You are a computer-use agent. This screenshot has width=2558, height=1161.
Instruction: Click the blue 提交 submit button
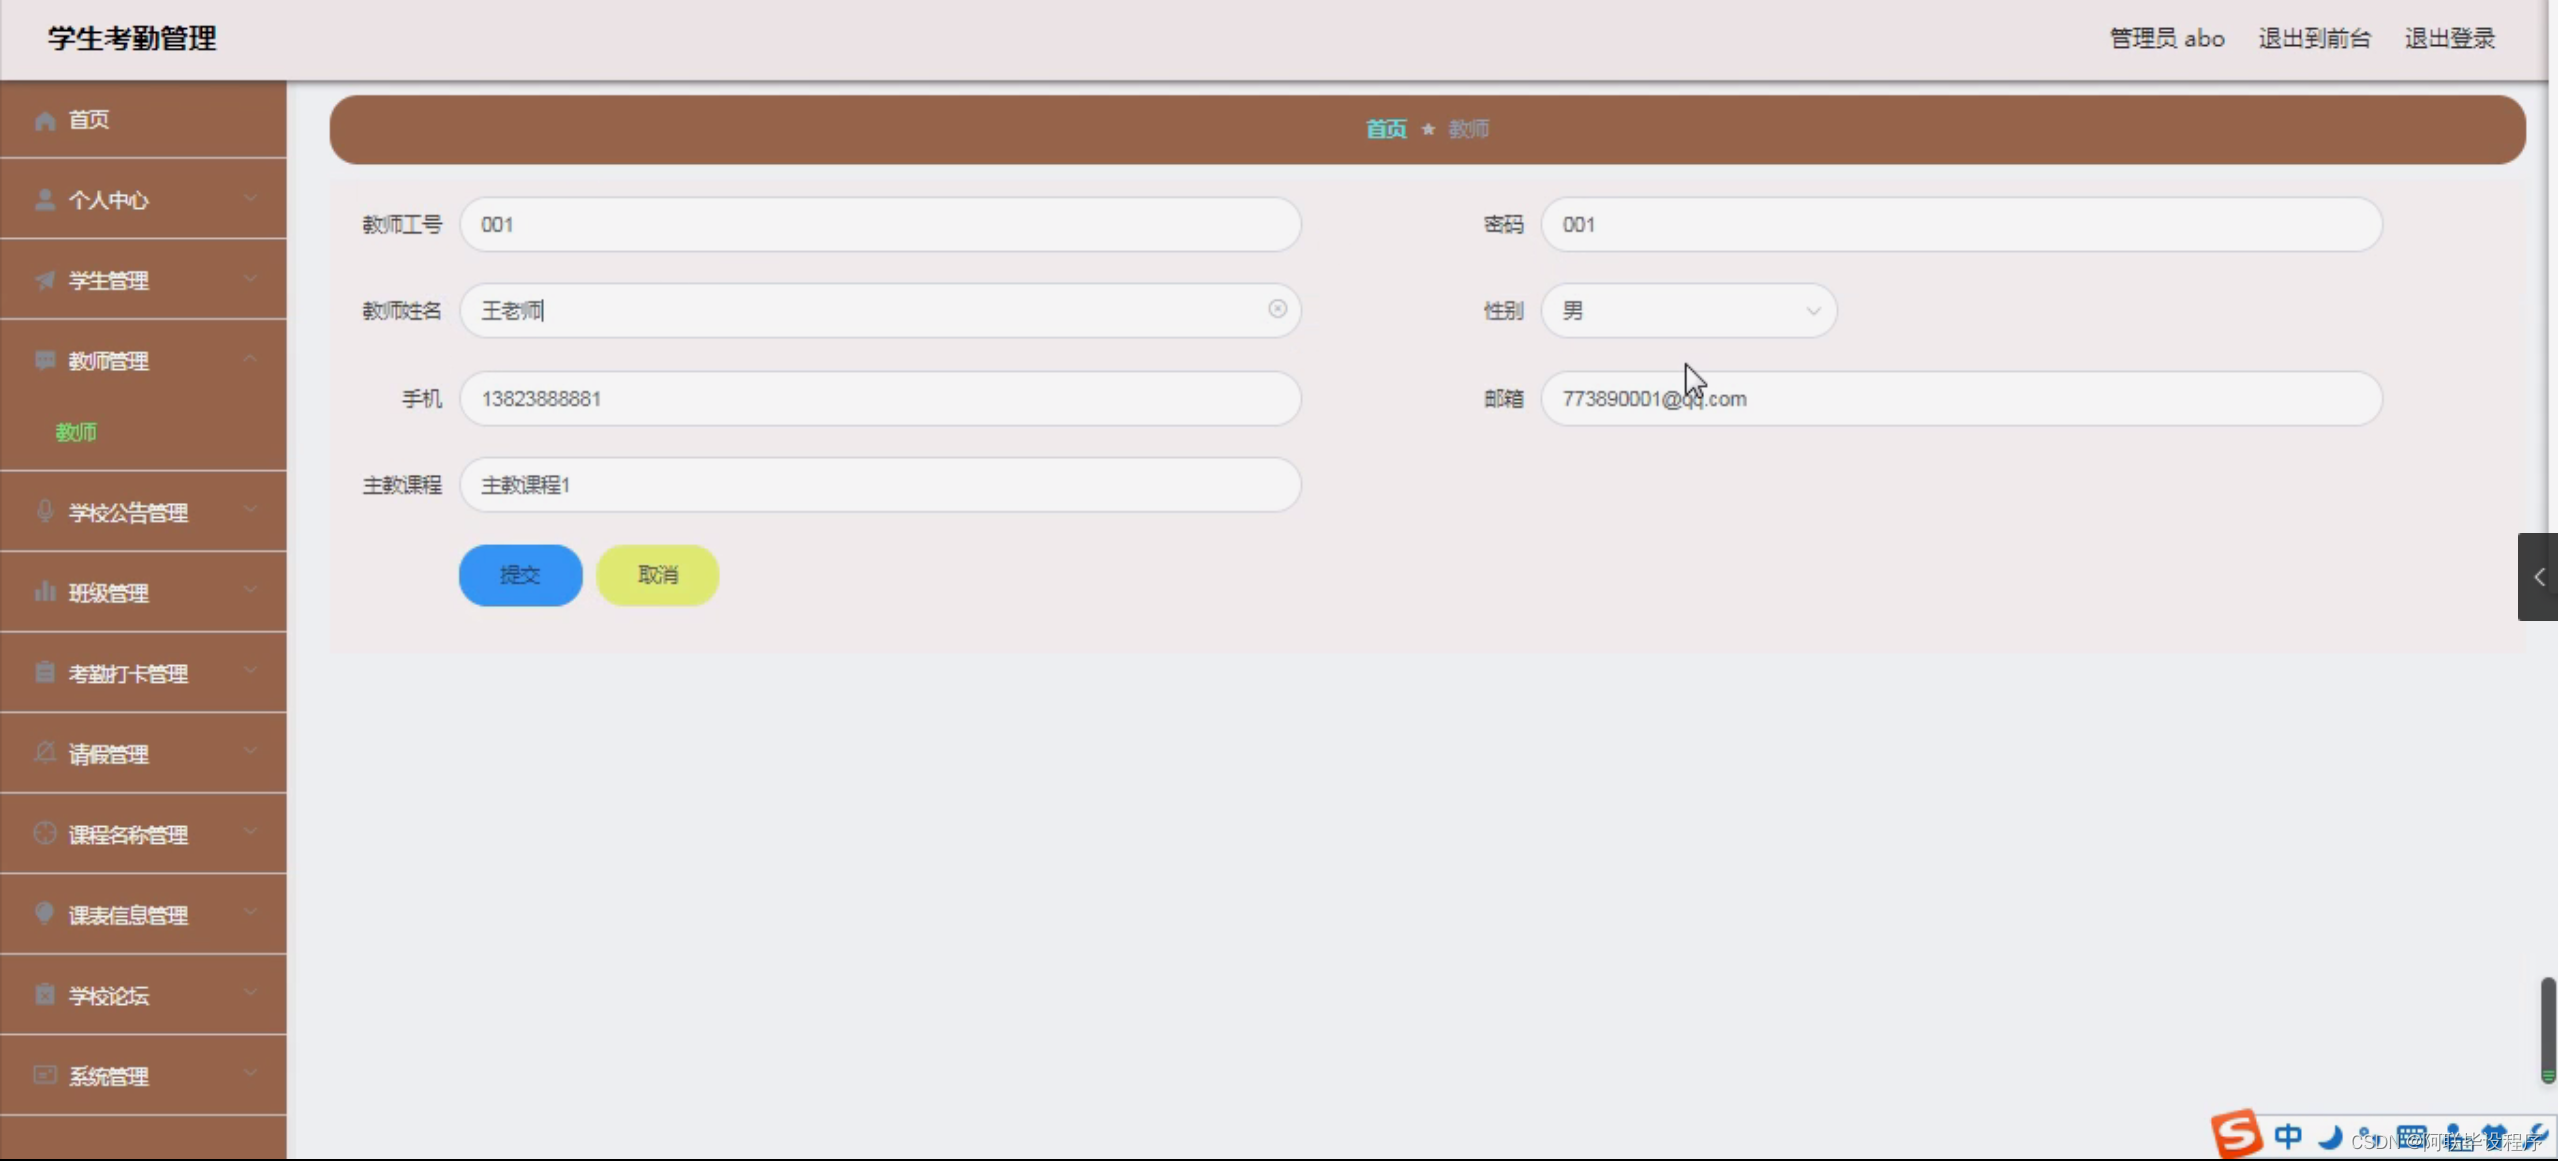click(520, 575)
